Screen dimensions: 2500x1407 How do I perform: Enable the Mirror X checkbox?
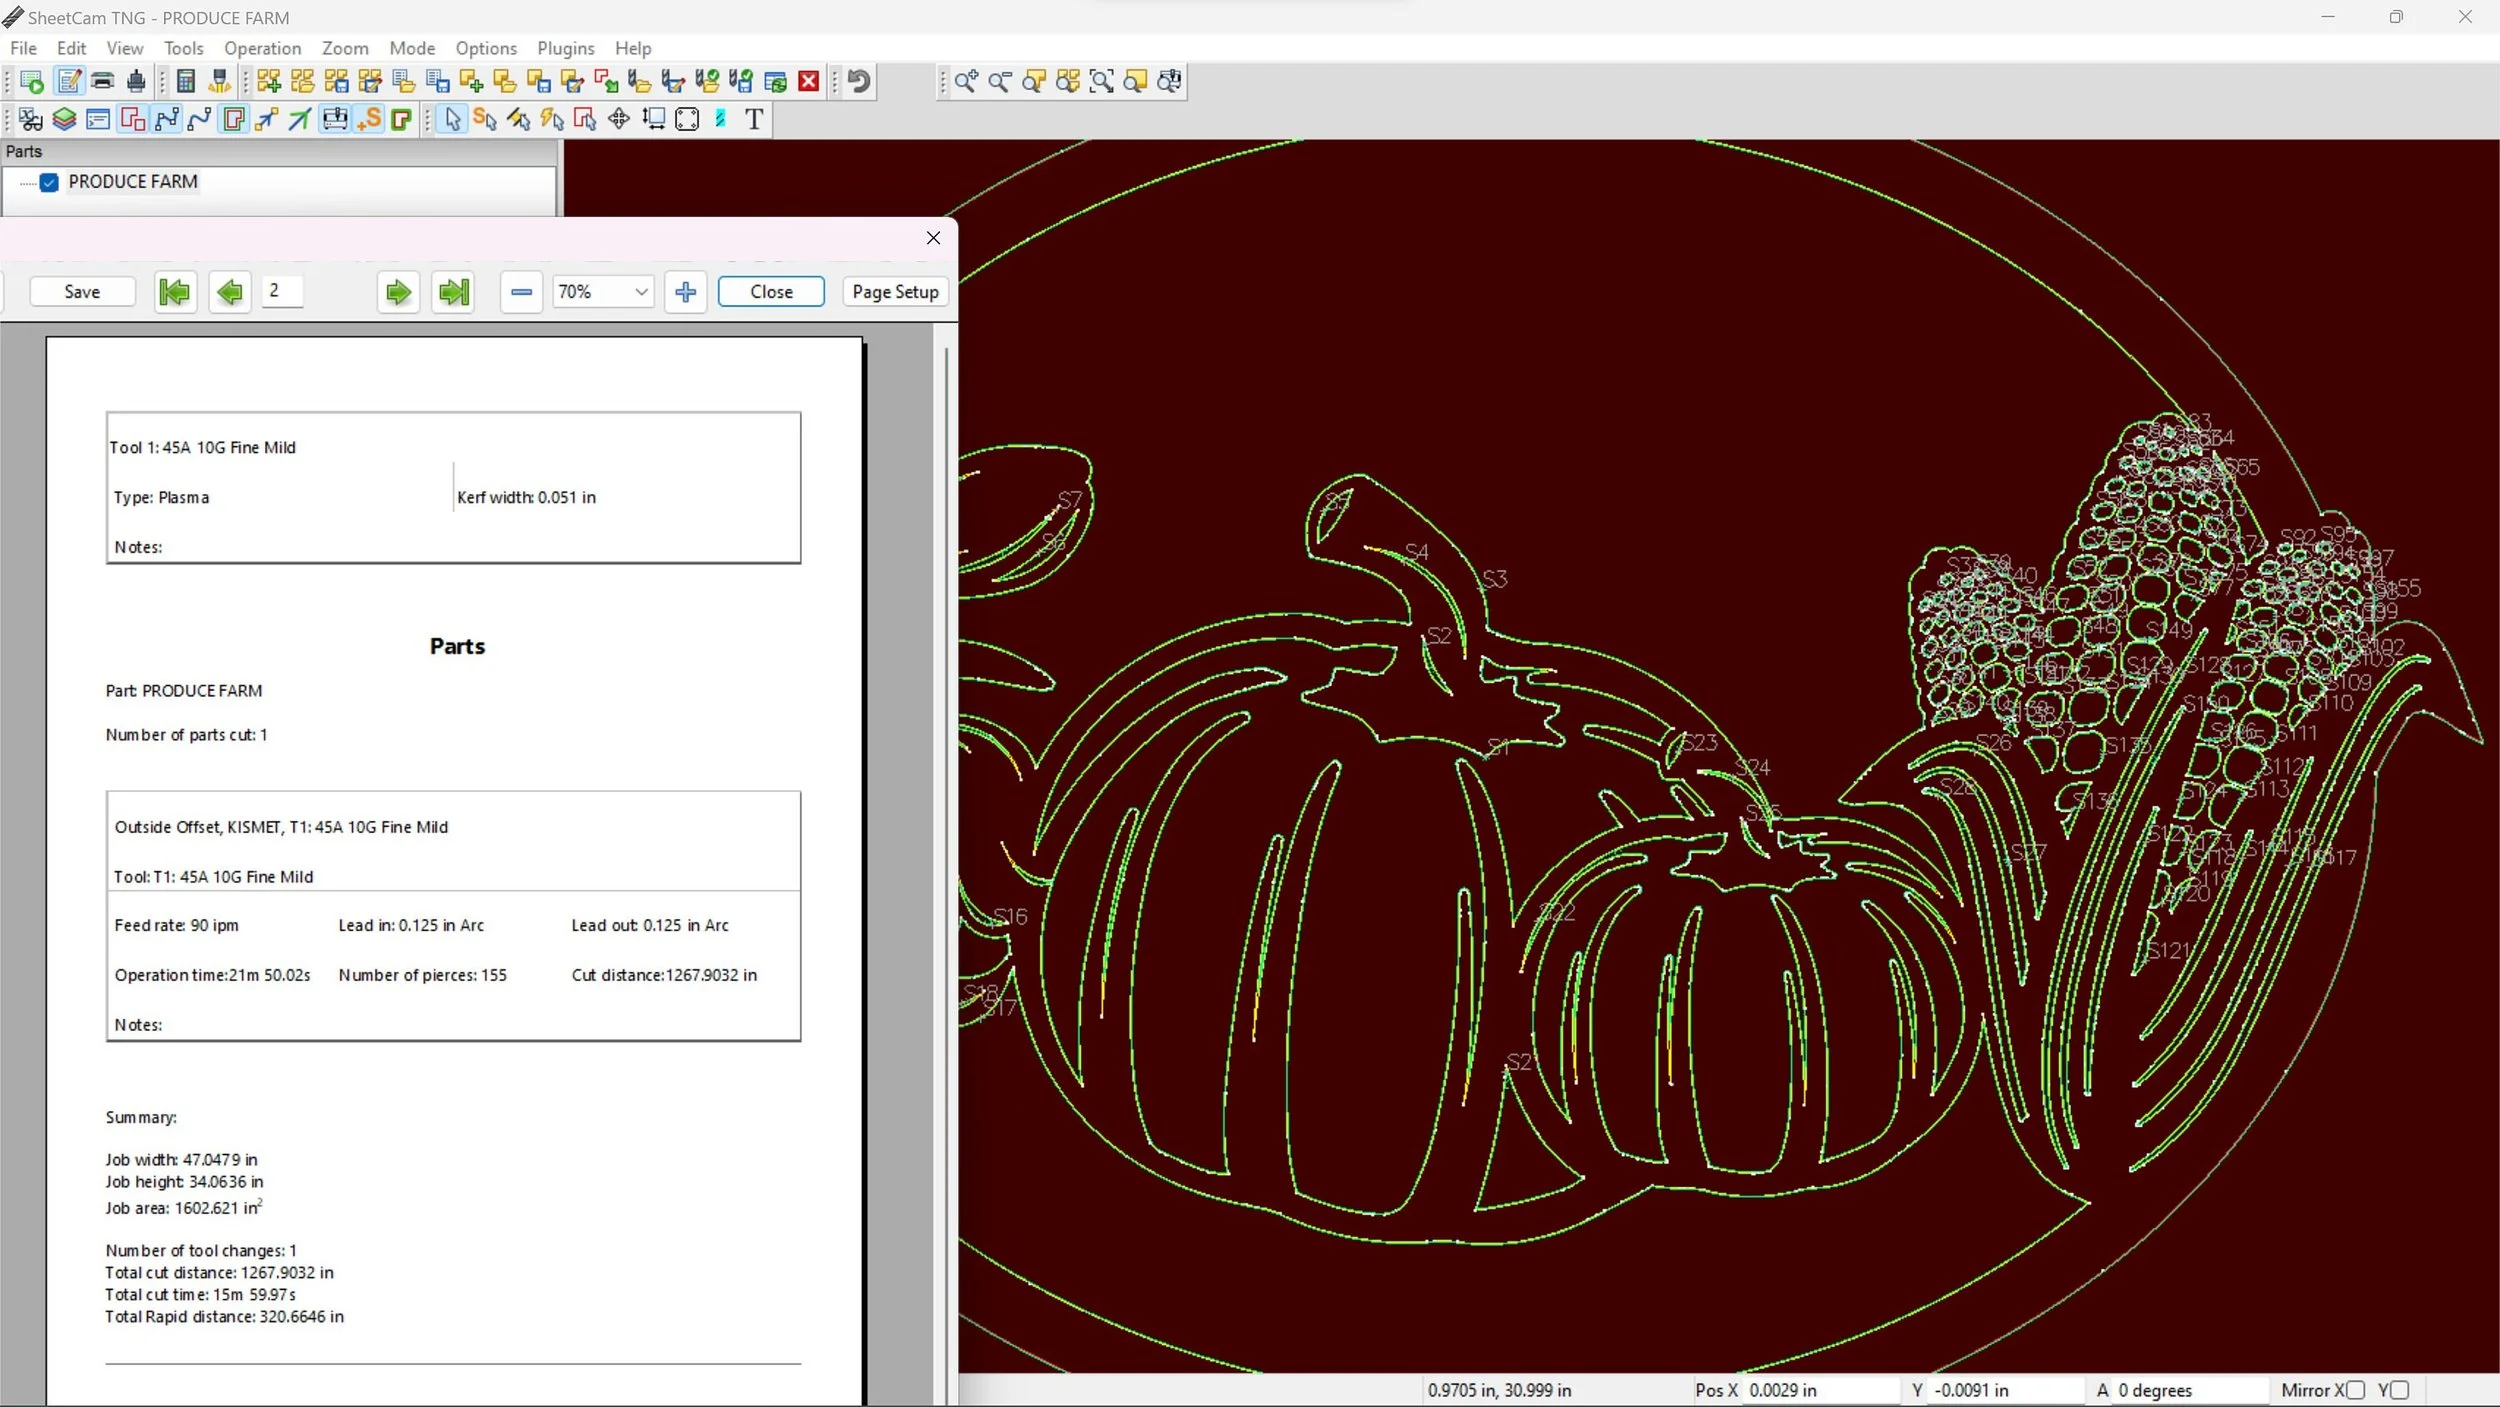[2356, 1390]
